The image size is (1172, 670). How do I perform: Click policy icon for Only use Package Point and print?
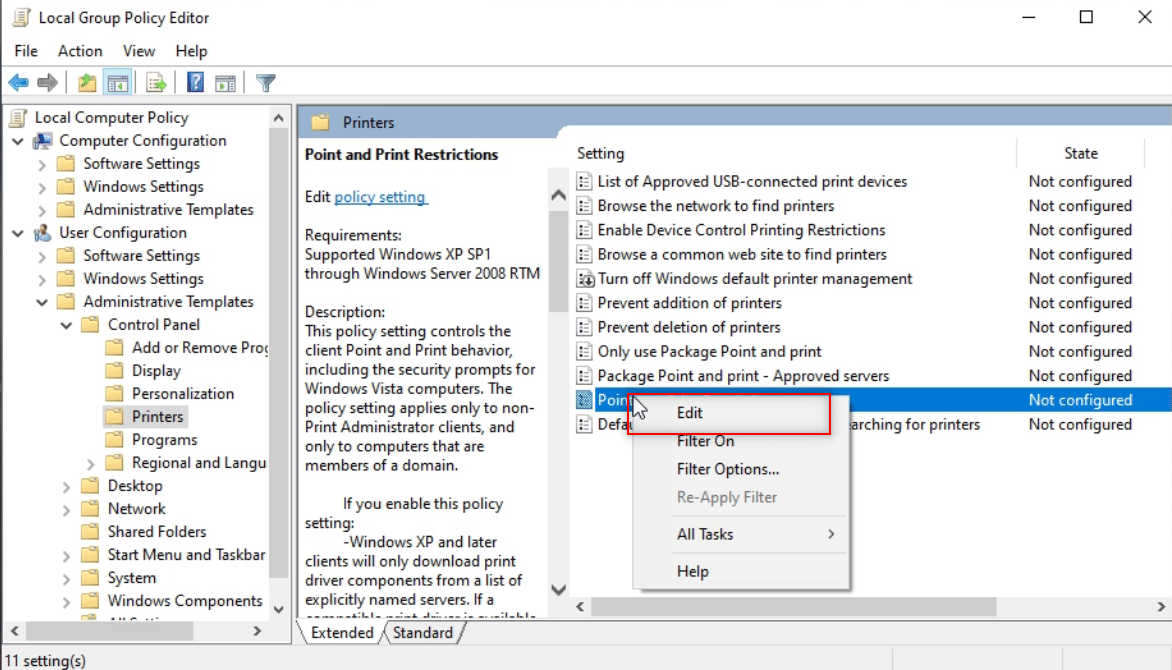[x=585, y=351]
